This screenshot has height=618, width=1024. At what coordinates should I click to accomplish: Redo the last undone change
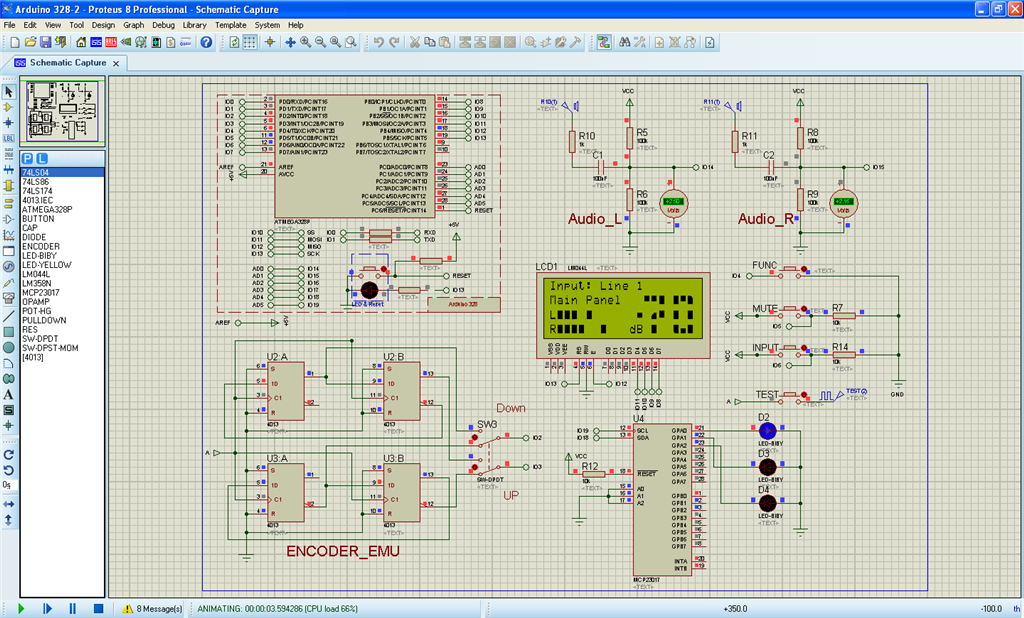coord(394,42)
